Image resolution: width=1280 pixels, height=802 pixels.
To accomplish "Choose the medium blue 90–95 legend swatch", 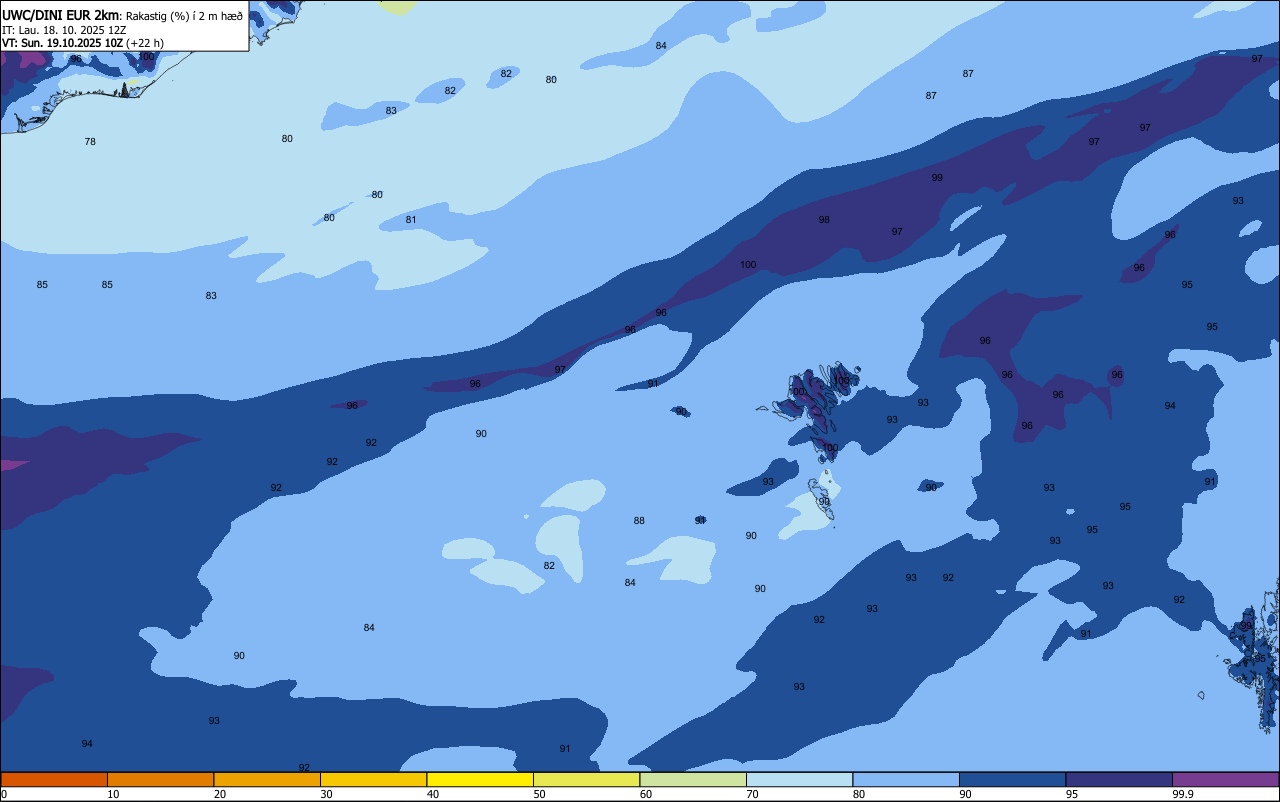I will [x=1012, y=779].
